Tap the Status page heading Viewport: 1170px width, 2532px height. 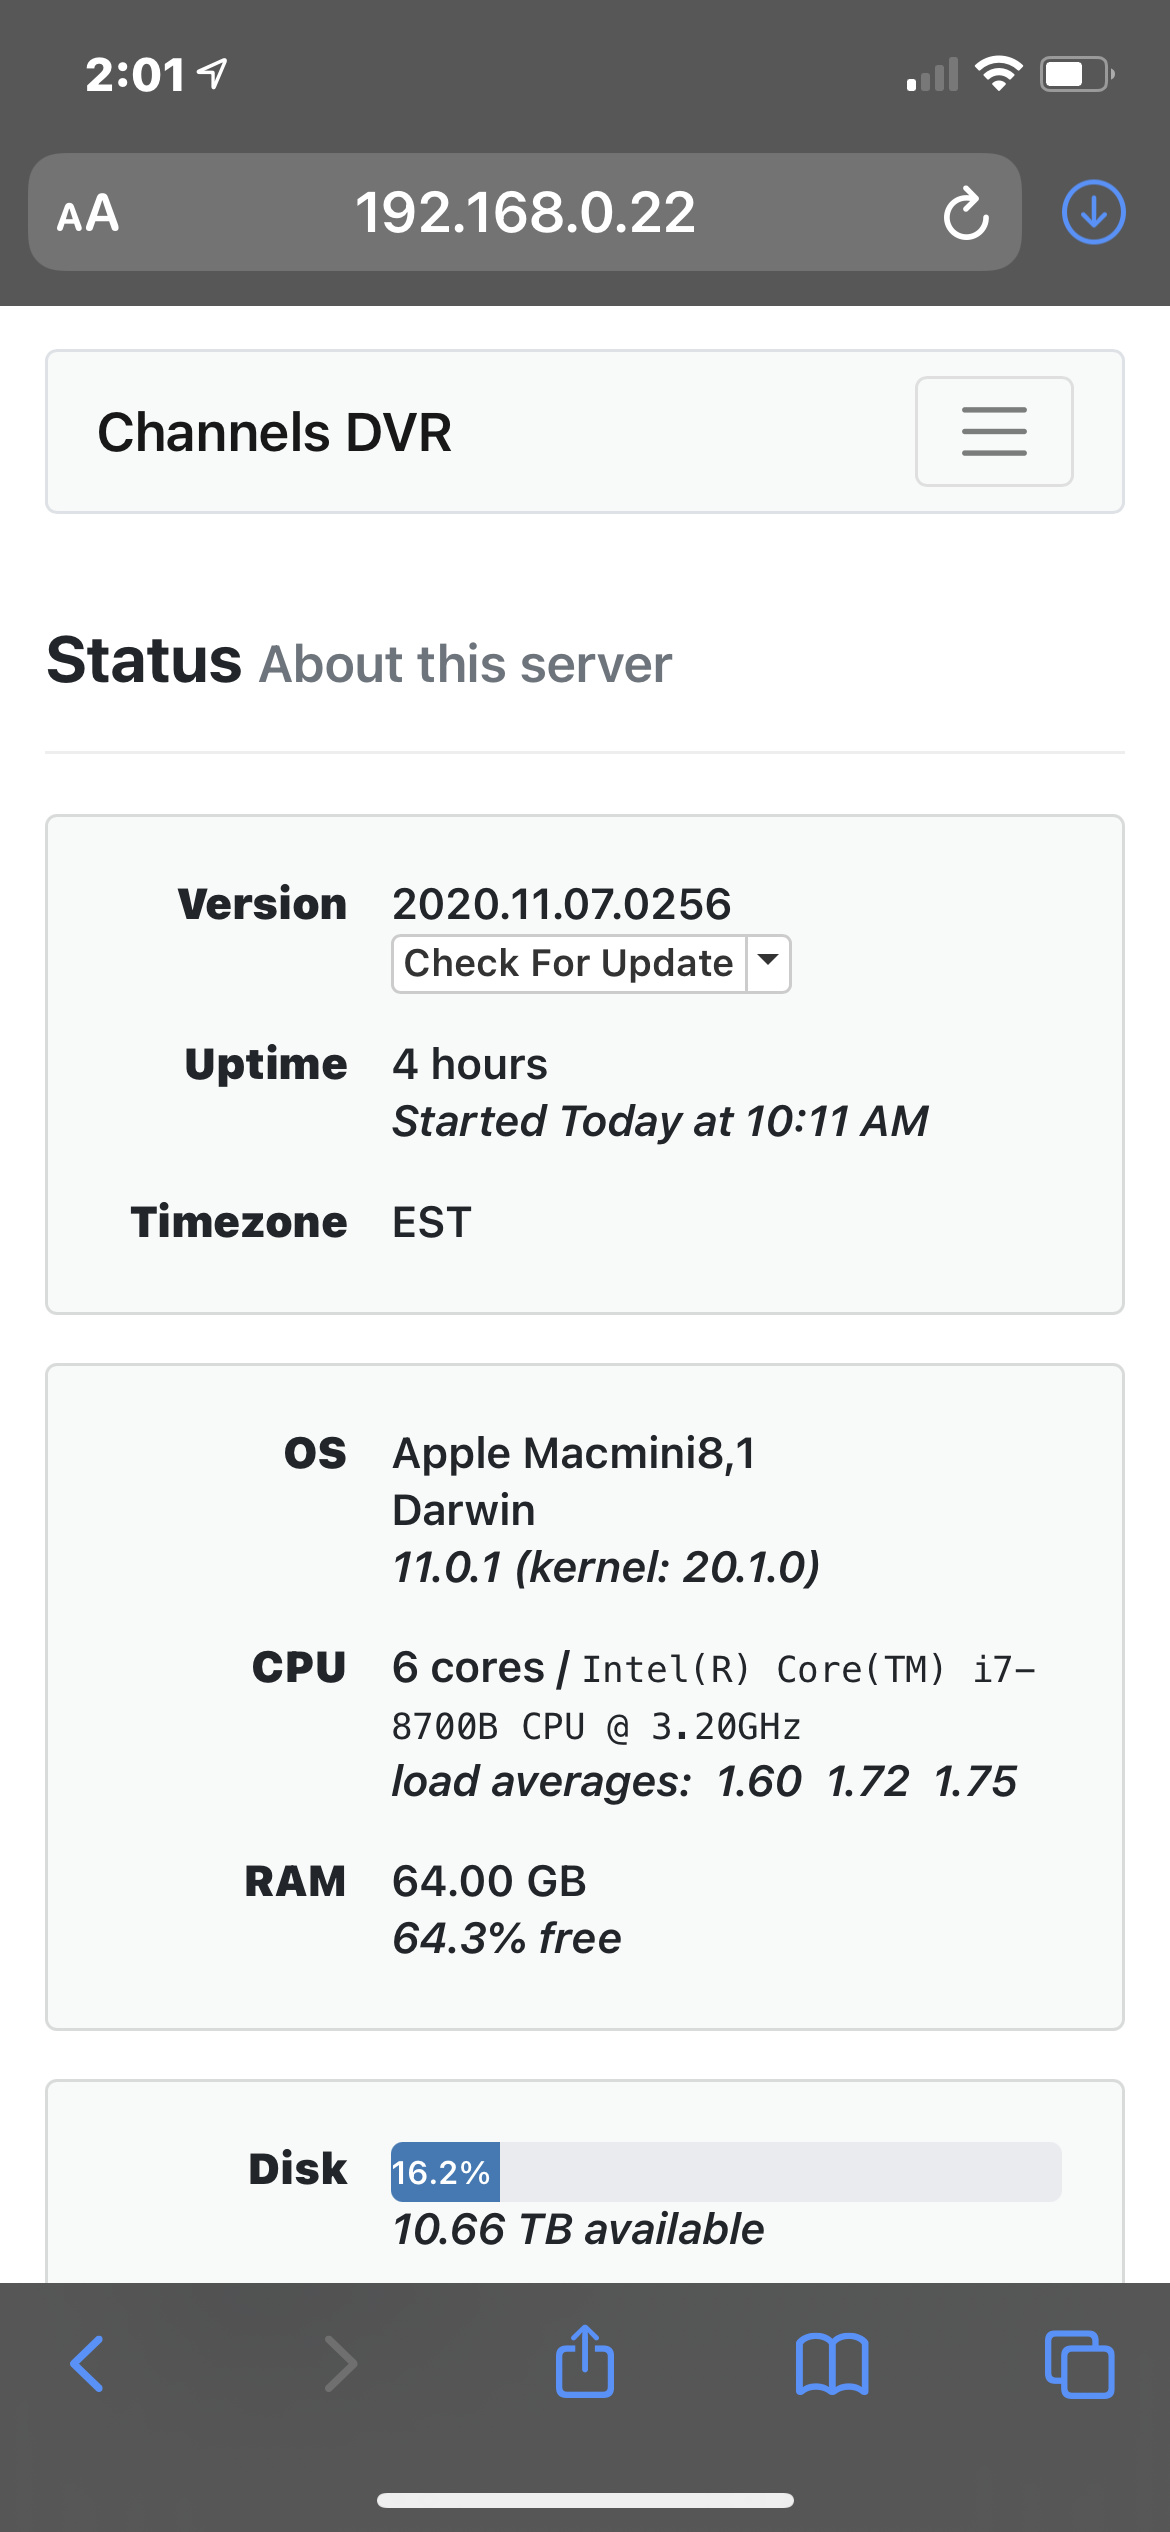pyautogui.click(x=145, y=661)
